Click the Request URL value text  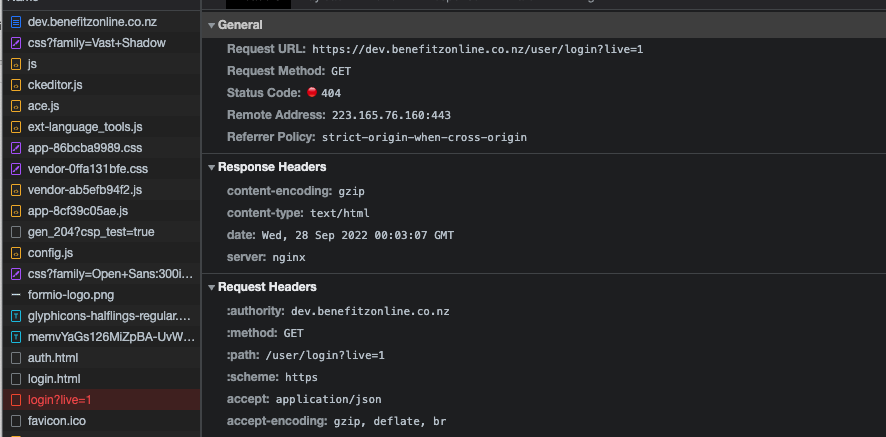click(477, 49)
